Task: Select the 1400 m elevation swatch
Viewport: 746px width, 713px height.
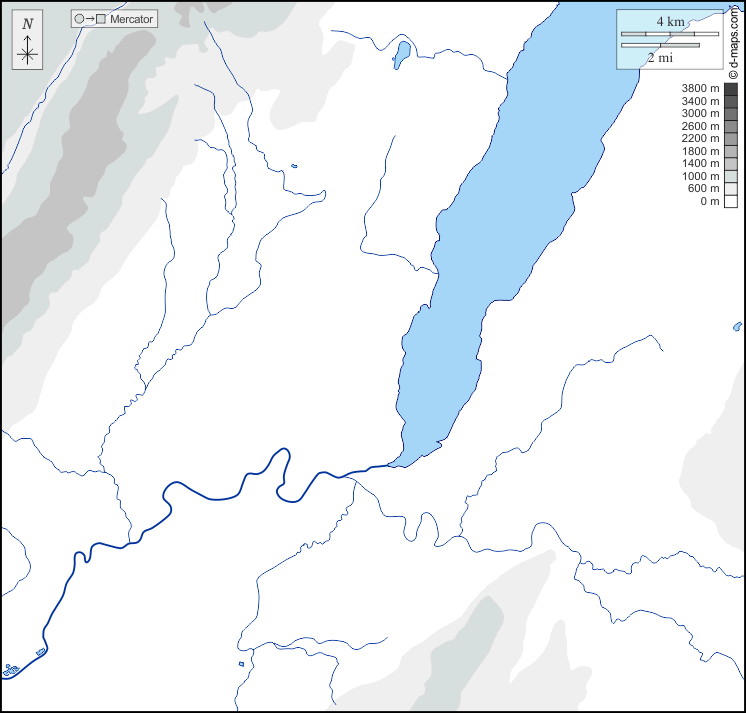Action: 731,163
